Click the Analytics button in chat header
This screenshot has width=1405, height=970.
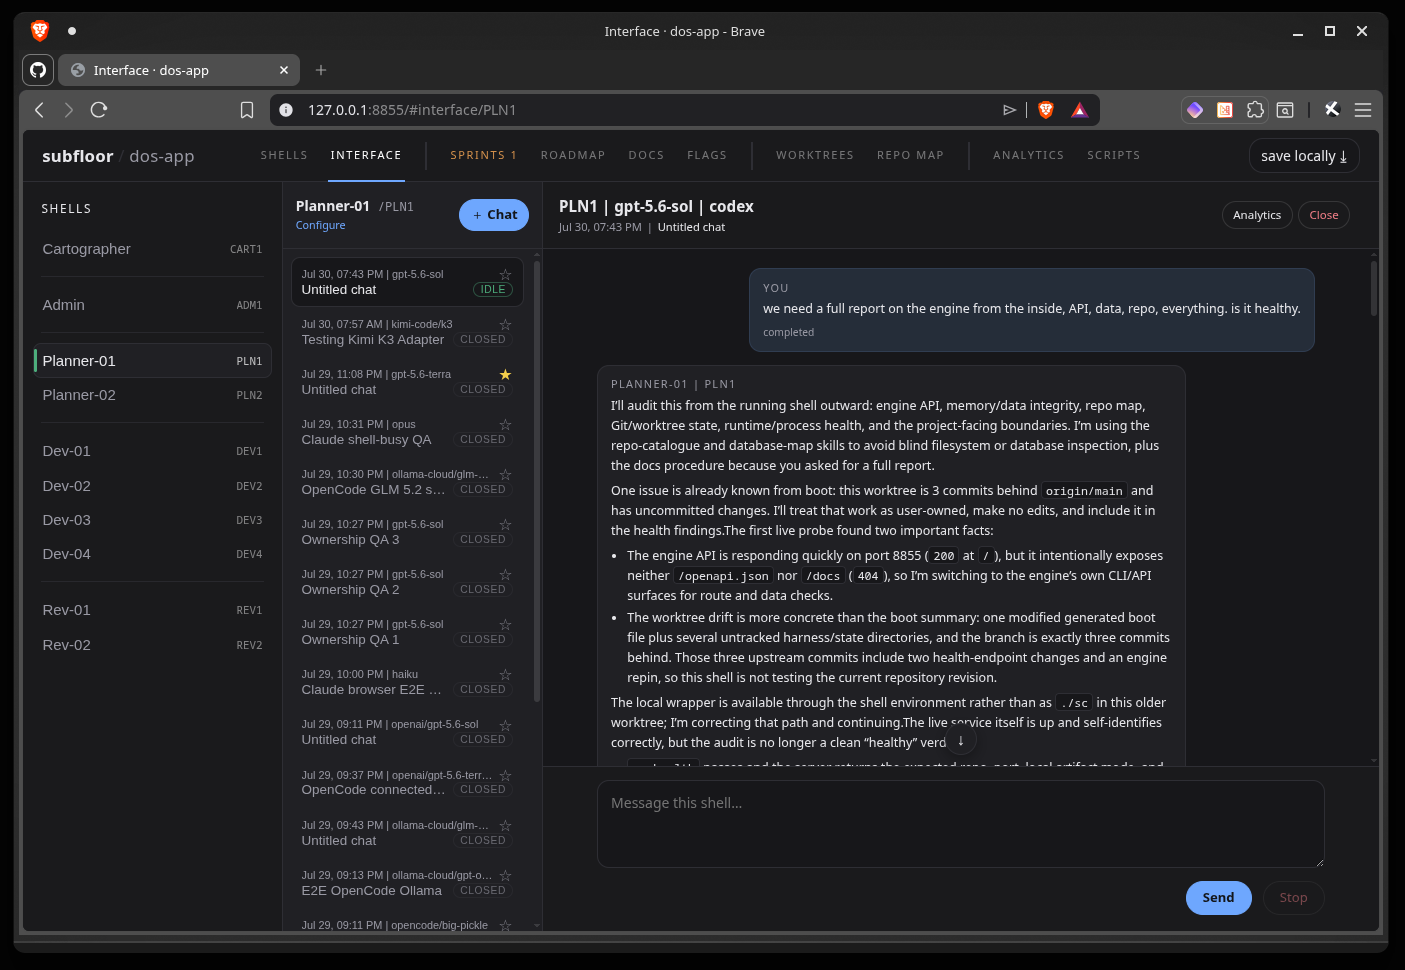[1257, 215]
